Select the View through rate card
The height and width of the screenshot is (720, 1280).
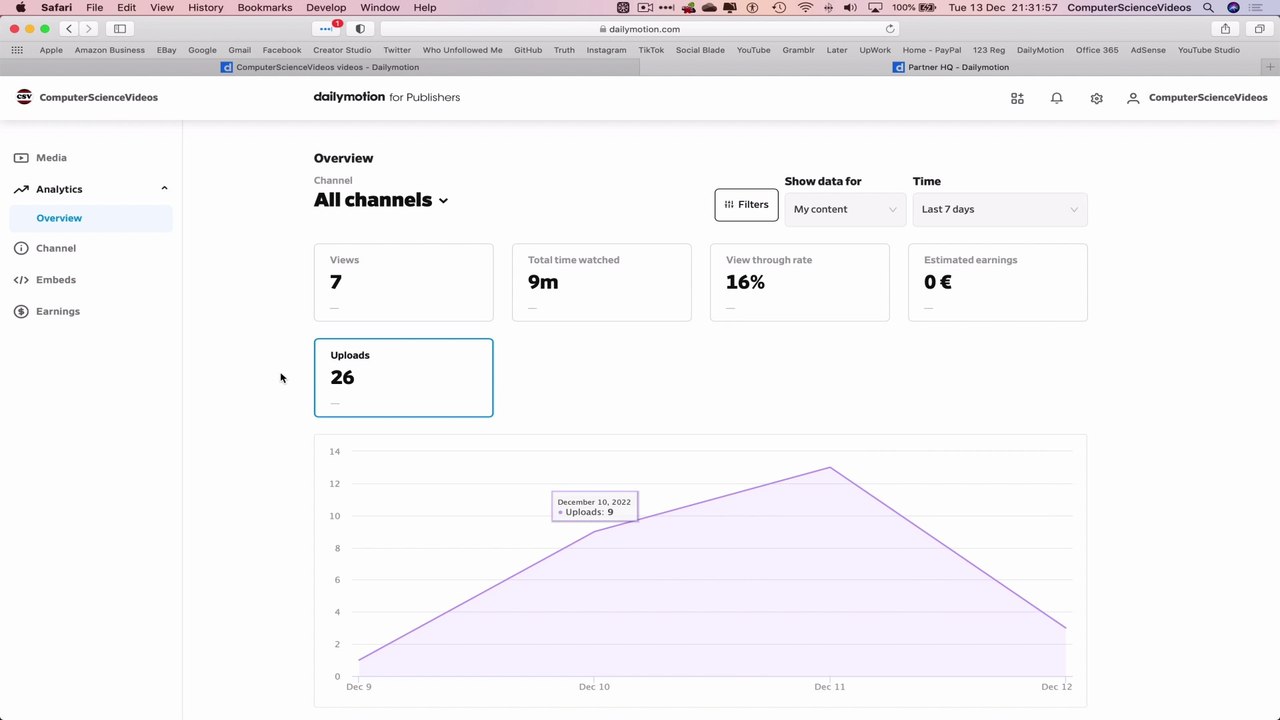coord(800,282)
